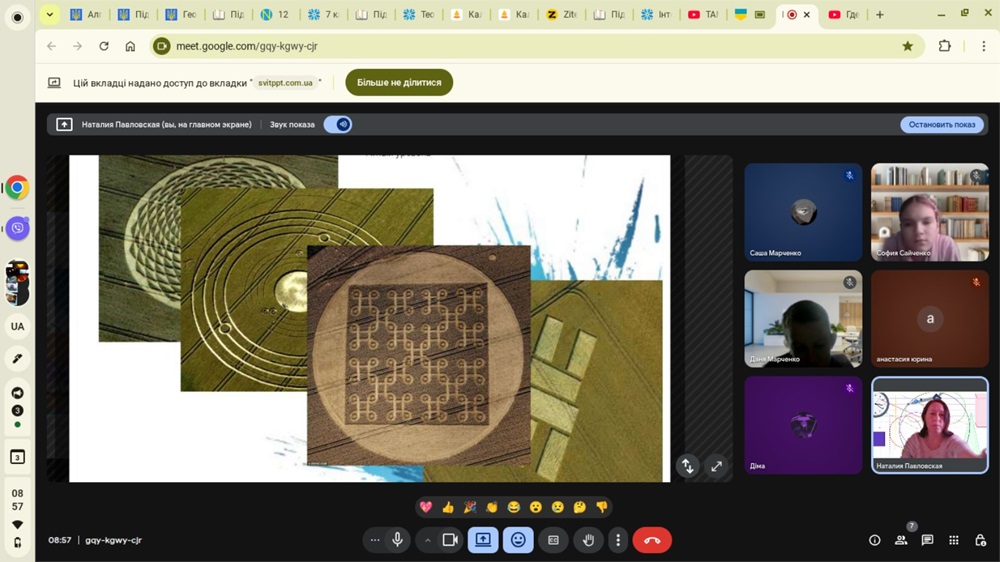Turn on captions with the CC icon
Viewport: 1000px width, 562px height.
(x=553, y=540)
